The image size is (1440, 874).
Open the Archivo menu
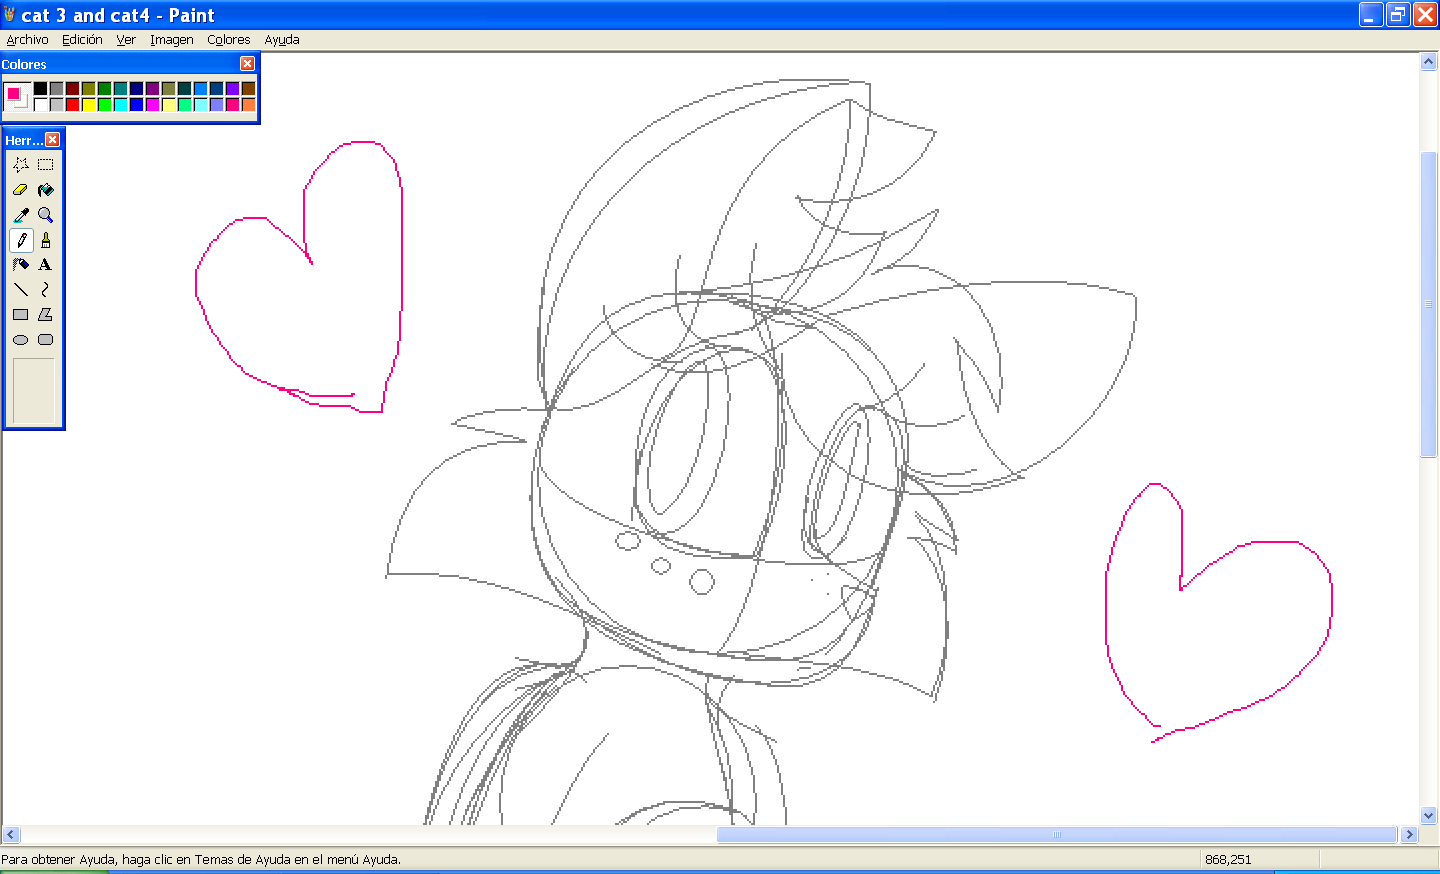pyautogui.click(x=27, y=40)
